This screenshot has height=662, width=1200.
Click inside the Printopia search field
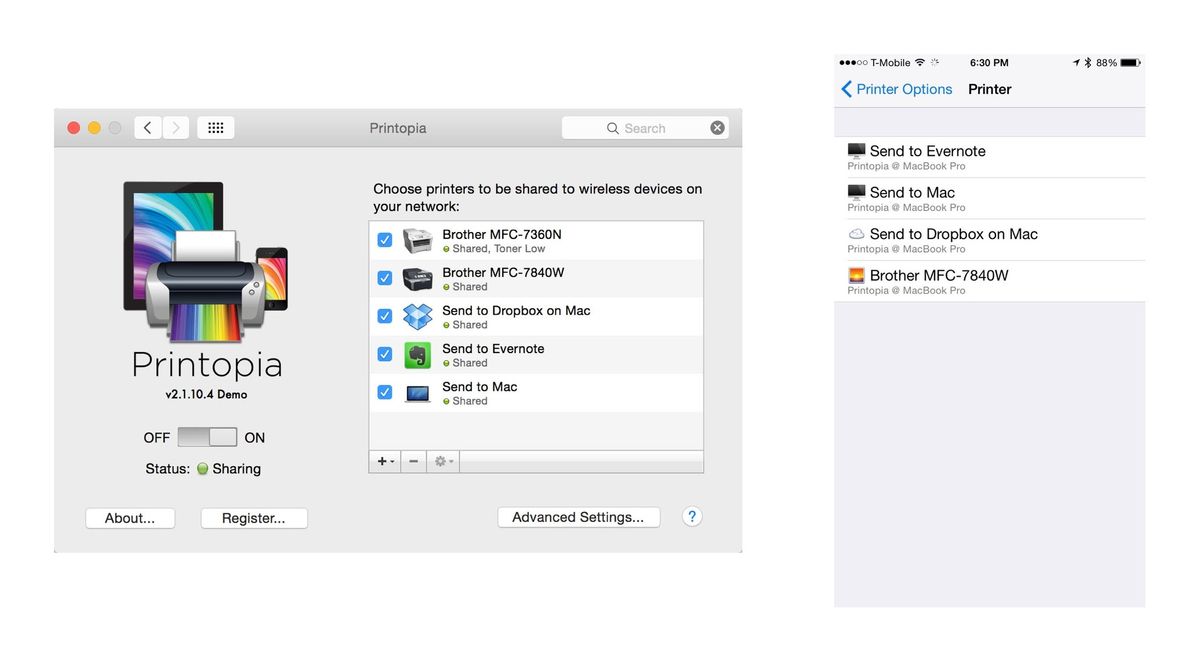click(650, 127)
